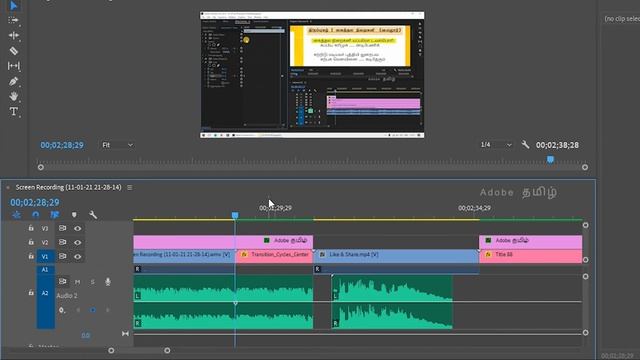This screenshot has height=360, width=640.
Task: Open the 1/4 playback resolution dropdown
Action: 496,144
